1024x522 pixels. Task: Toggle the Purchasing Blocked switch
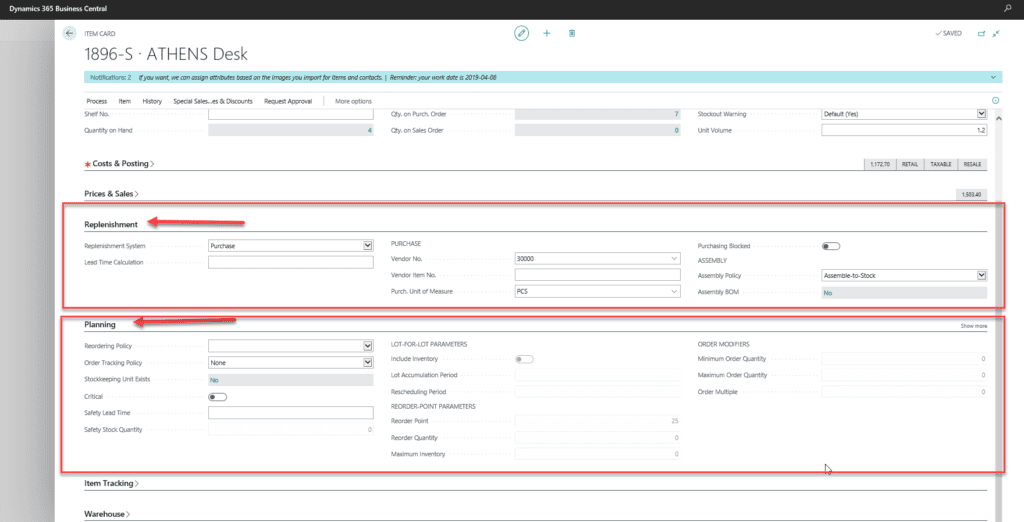(x=830, y=245)
